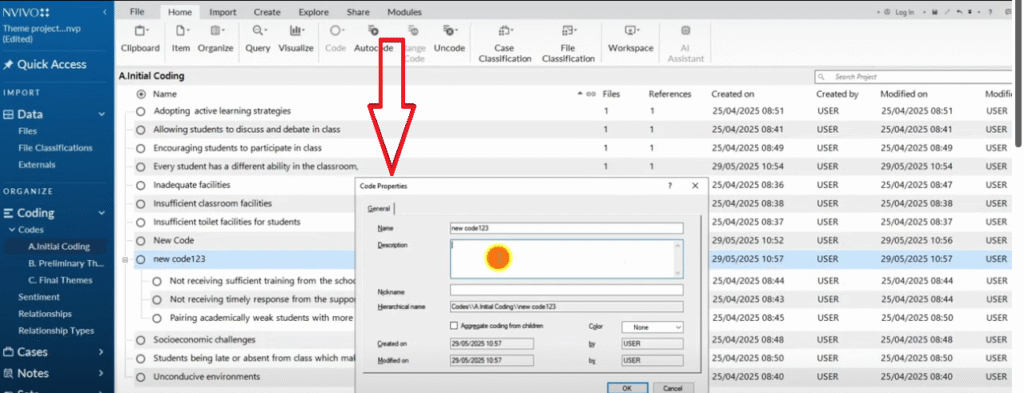The height and width of the screenshot is (393, 1024).
Task: Select the circle for New Code
Action: click(140, 240)
